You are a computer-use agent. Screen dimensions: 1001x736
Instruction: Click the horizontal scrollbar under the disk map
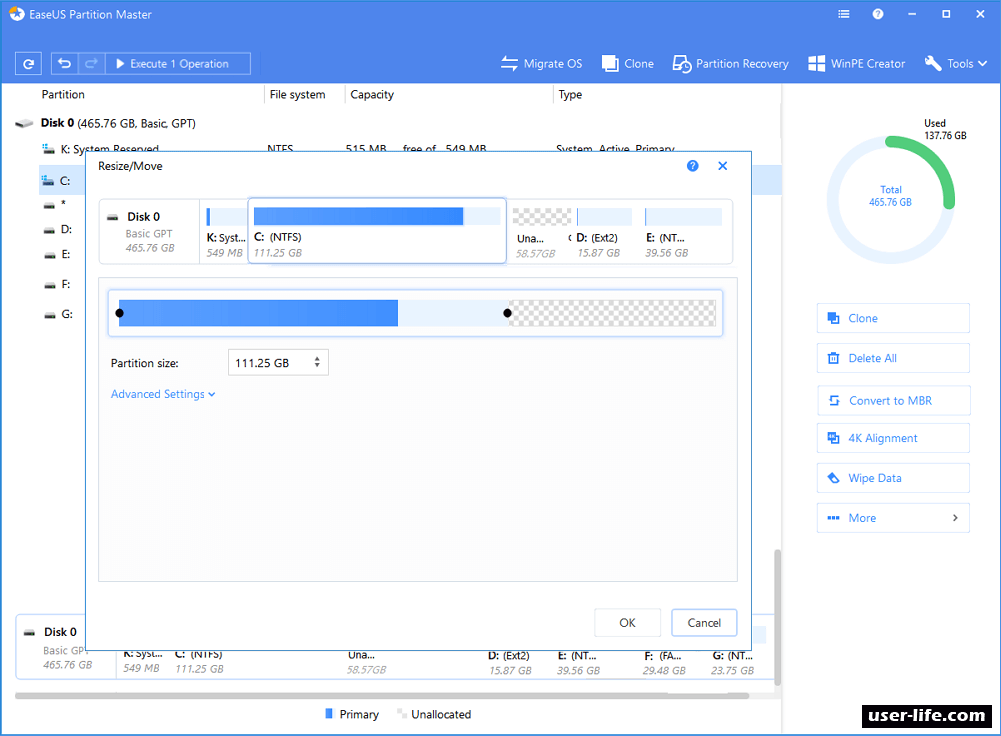click(x=382, y=696)
